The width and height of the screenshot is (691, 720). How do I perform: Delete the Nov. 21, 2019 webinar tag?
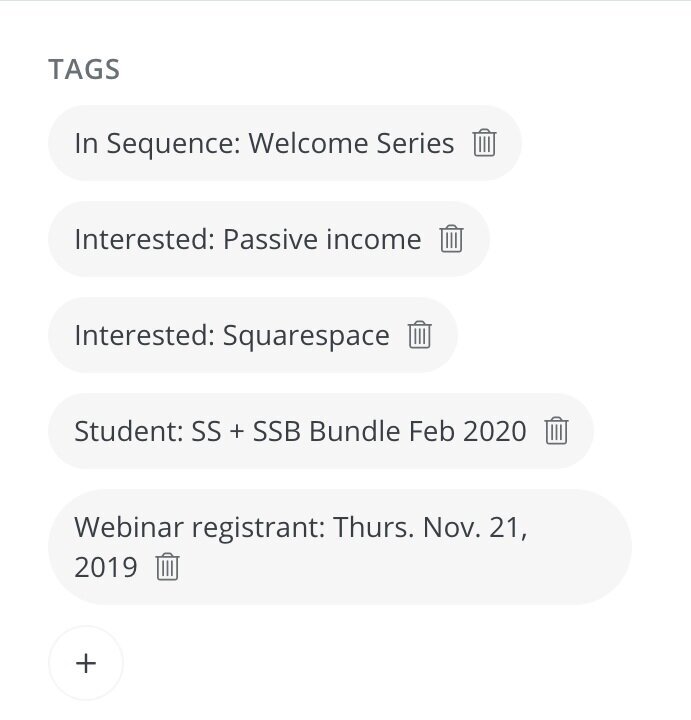[167, 567]
